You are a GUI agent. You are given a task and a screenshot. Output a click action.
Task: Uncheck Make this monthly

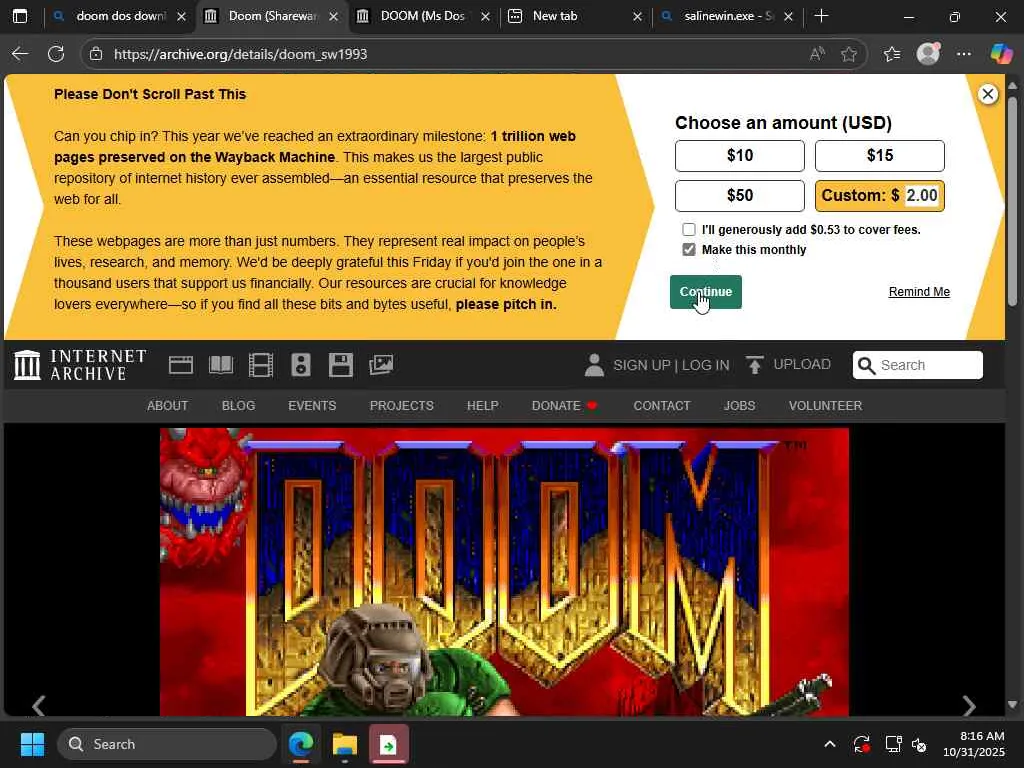point(689,249)
